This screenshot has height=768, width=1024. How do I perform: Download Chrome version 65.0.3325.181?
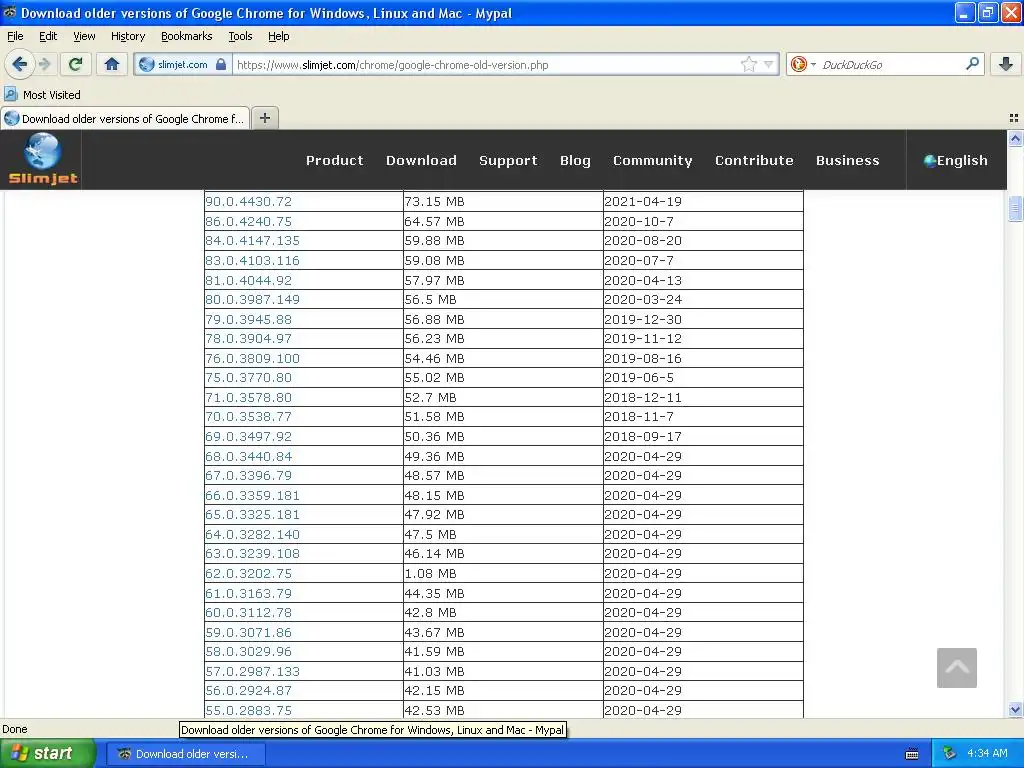pyautogui.click(x=252, y=515)
